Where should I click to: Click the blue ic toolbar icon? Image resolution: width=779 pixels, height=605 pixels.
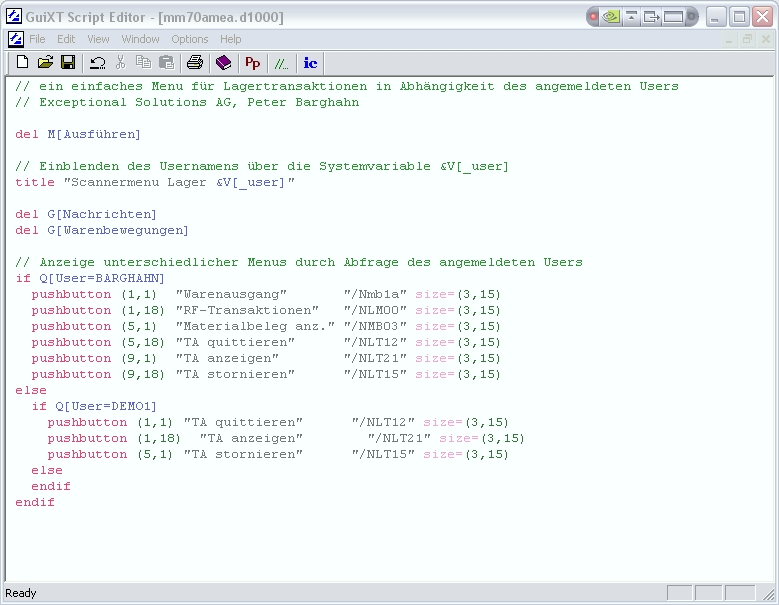click(x=310, y=63)
